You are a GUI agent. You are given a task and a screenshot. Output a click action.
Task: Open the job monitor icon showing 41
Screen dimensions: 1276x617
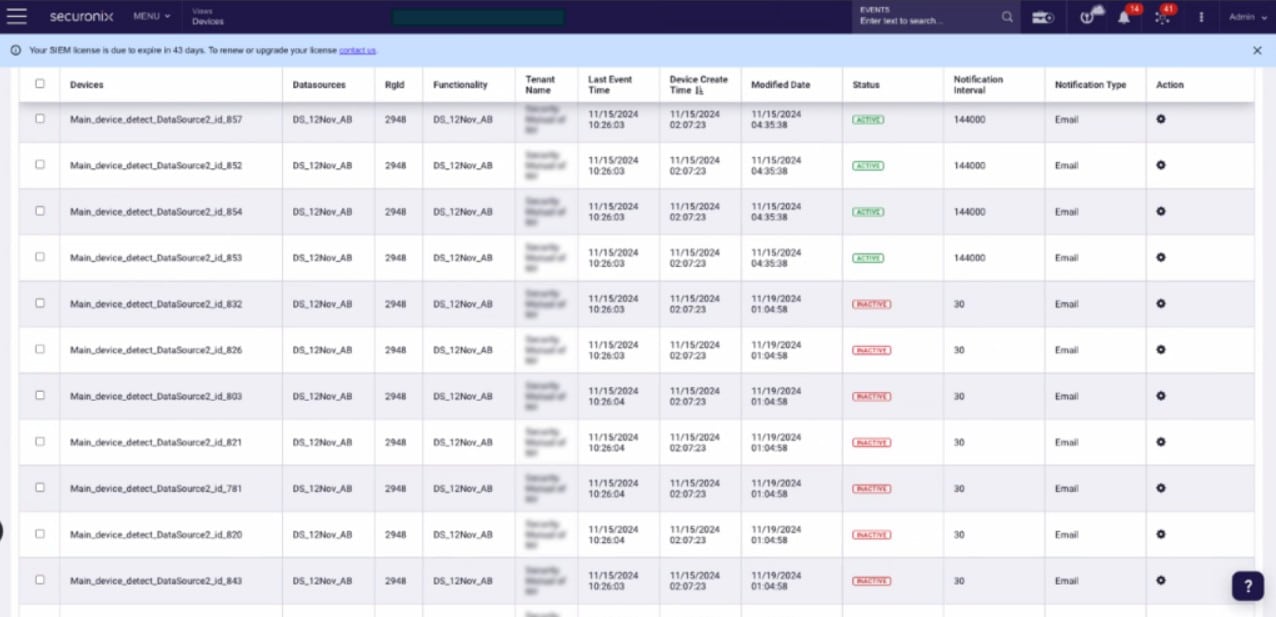[1163, 16]
